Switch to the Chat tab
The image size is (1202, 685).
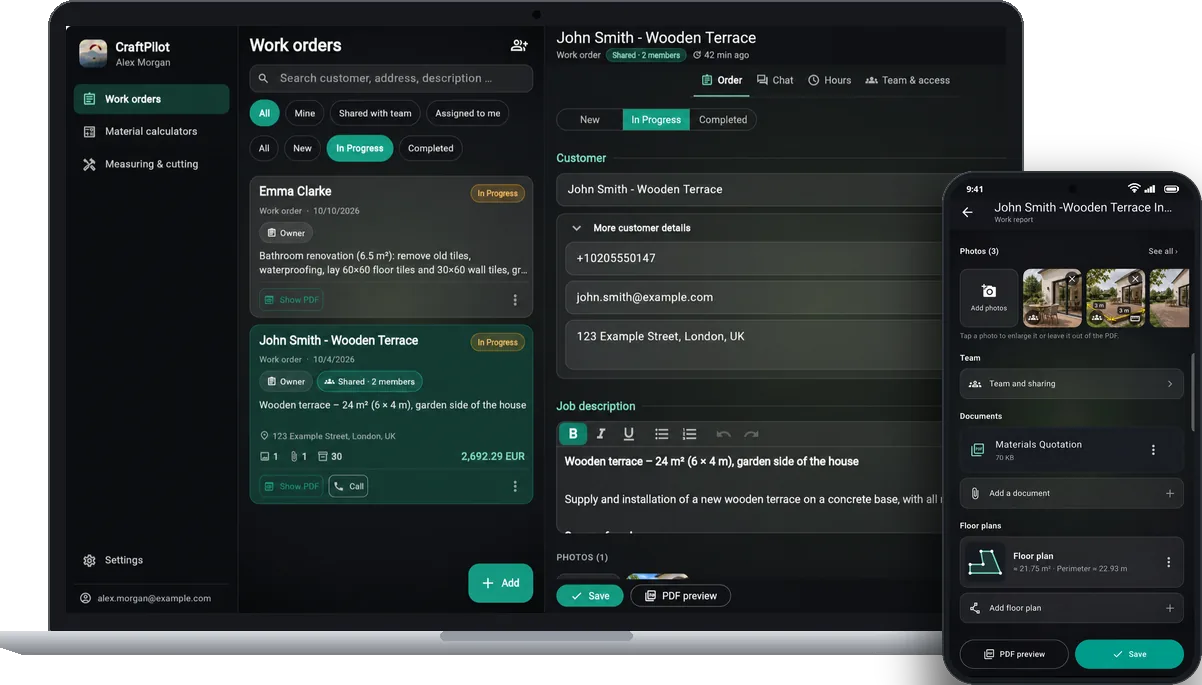tap(775, 80)
